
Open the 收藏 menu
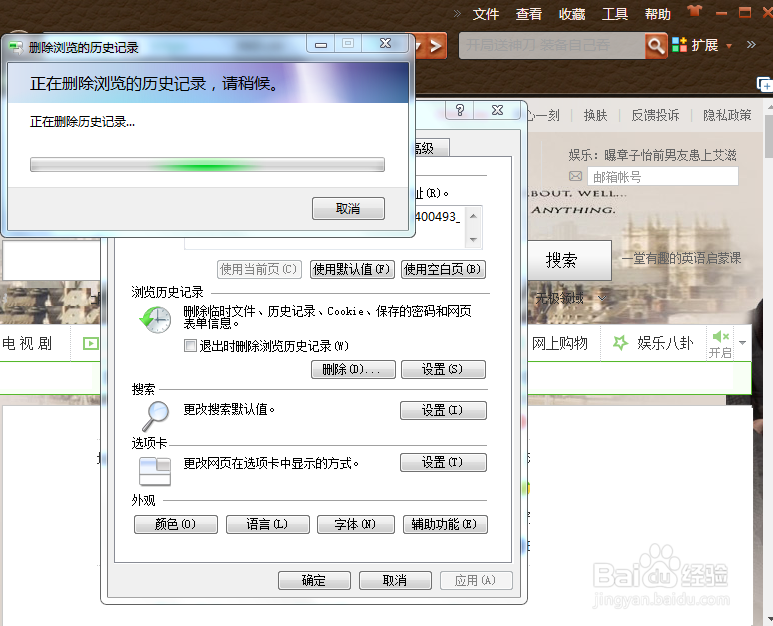[572, 14]
